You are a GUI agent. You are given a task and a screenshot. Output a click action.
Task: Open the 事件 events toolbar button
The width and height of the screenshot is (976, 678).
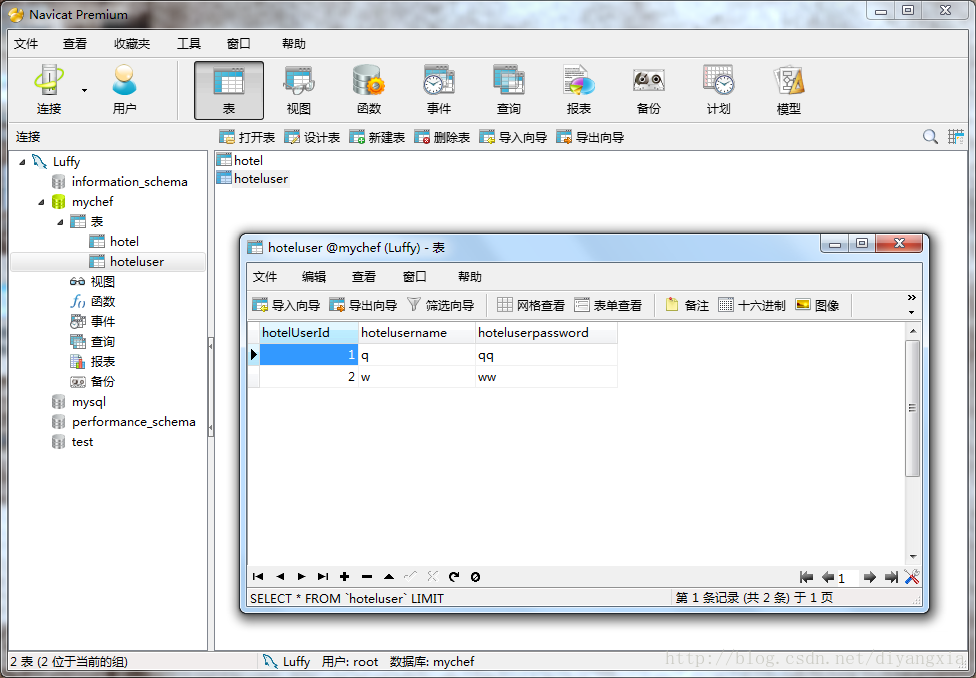point(439,90)
